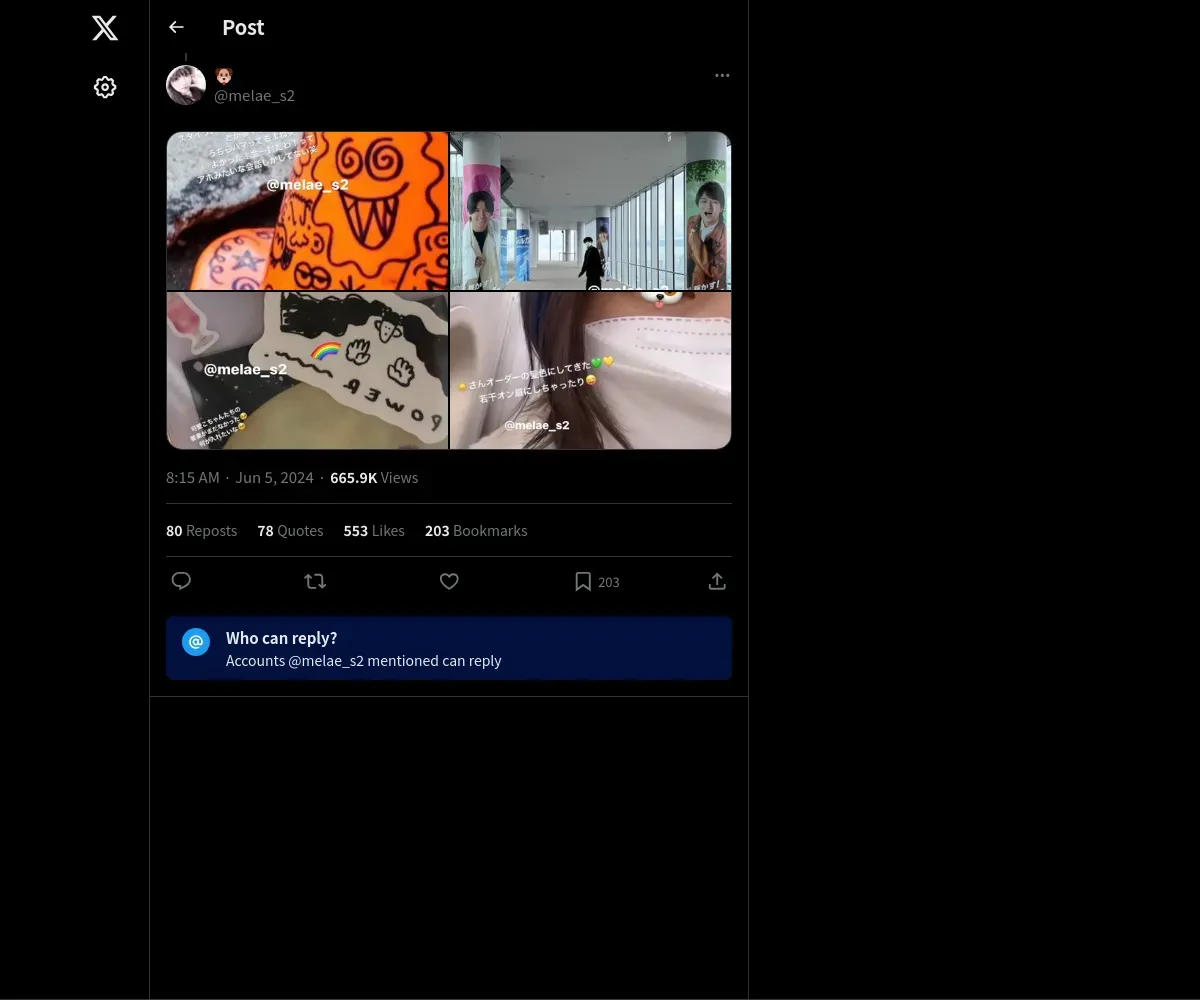Open the 78 Quotes list
Image resolution: width=1200 pixels, height=1000 pixels.
tap(290, 531)
